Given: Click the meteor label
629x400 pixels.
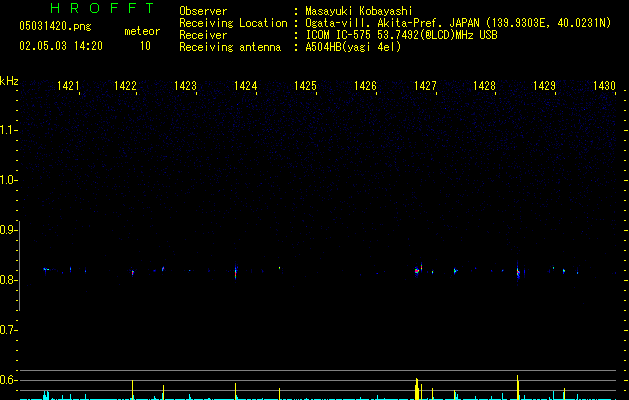Looking at the screenshot, I should 142,31.
